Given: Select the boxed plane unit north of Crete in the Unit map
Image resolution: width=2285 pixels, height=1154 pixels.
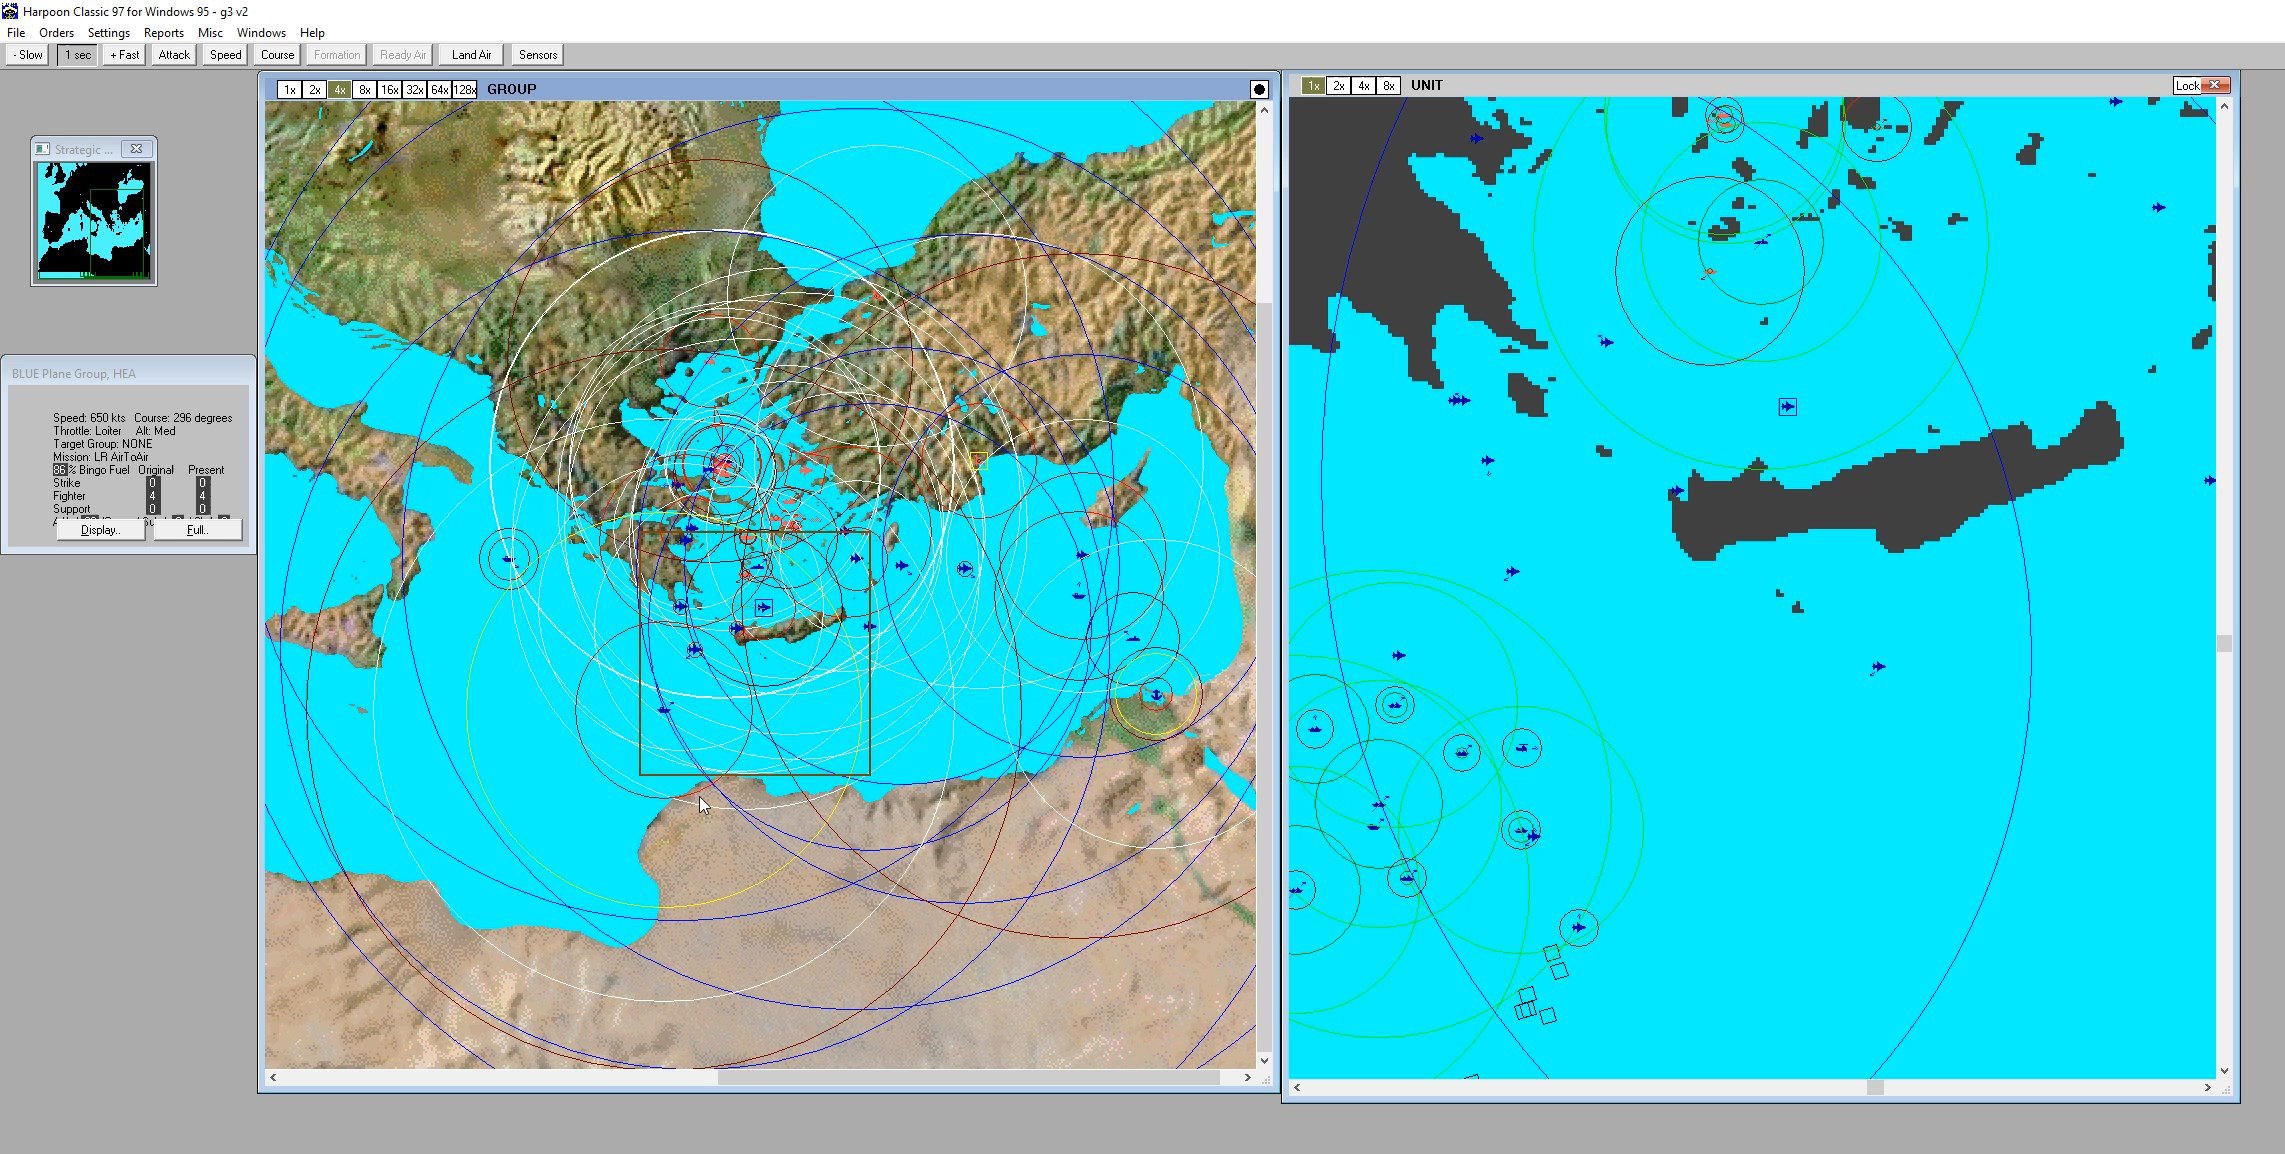Looking at the screenshot, I should click(x=1787, y=406).
